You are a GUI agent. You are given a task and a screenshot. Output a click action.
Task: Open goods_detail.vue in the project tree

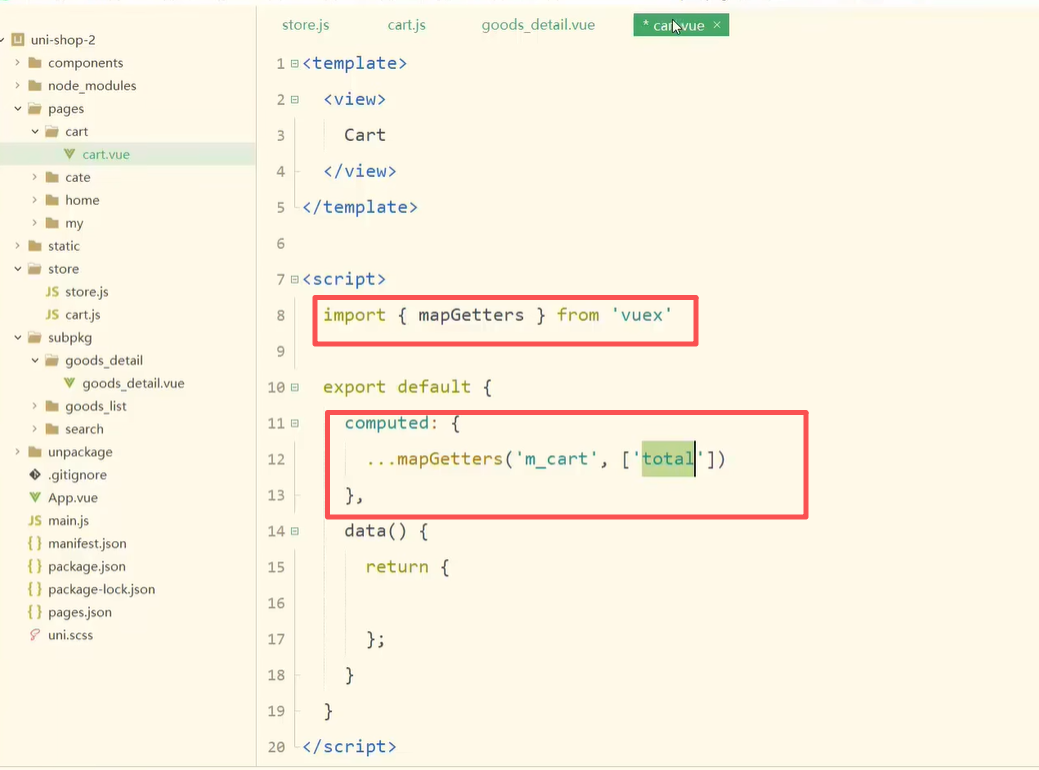pos(133,383)
